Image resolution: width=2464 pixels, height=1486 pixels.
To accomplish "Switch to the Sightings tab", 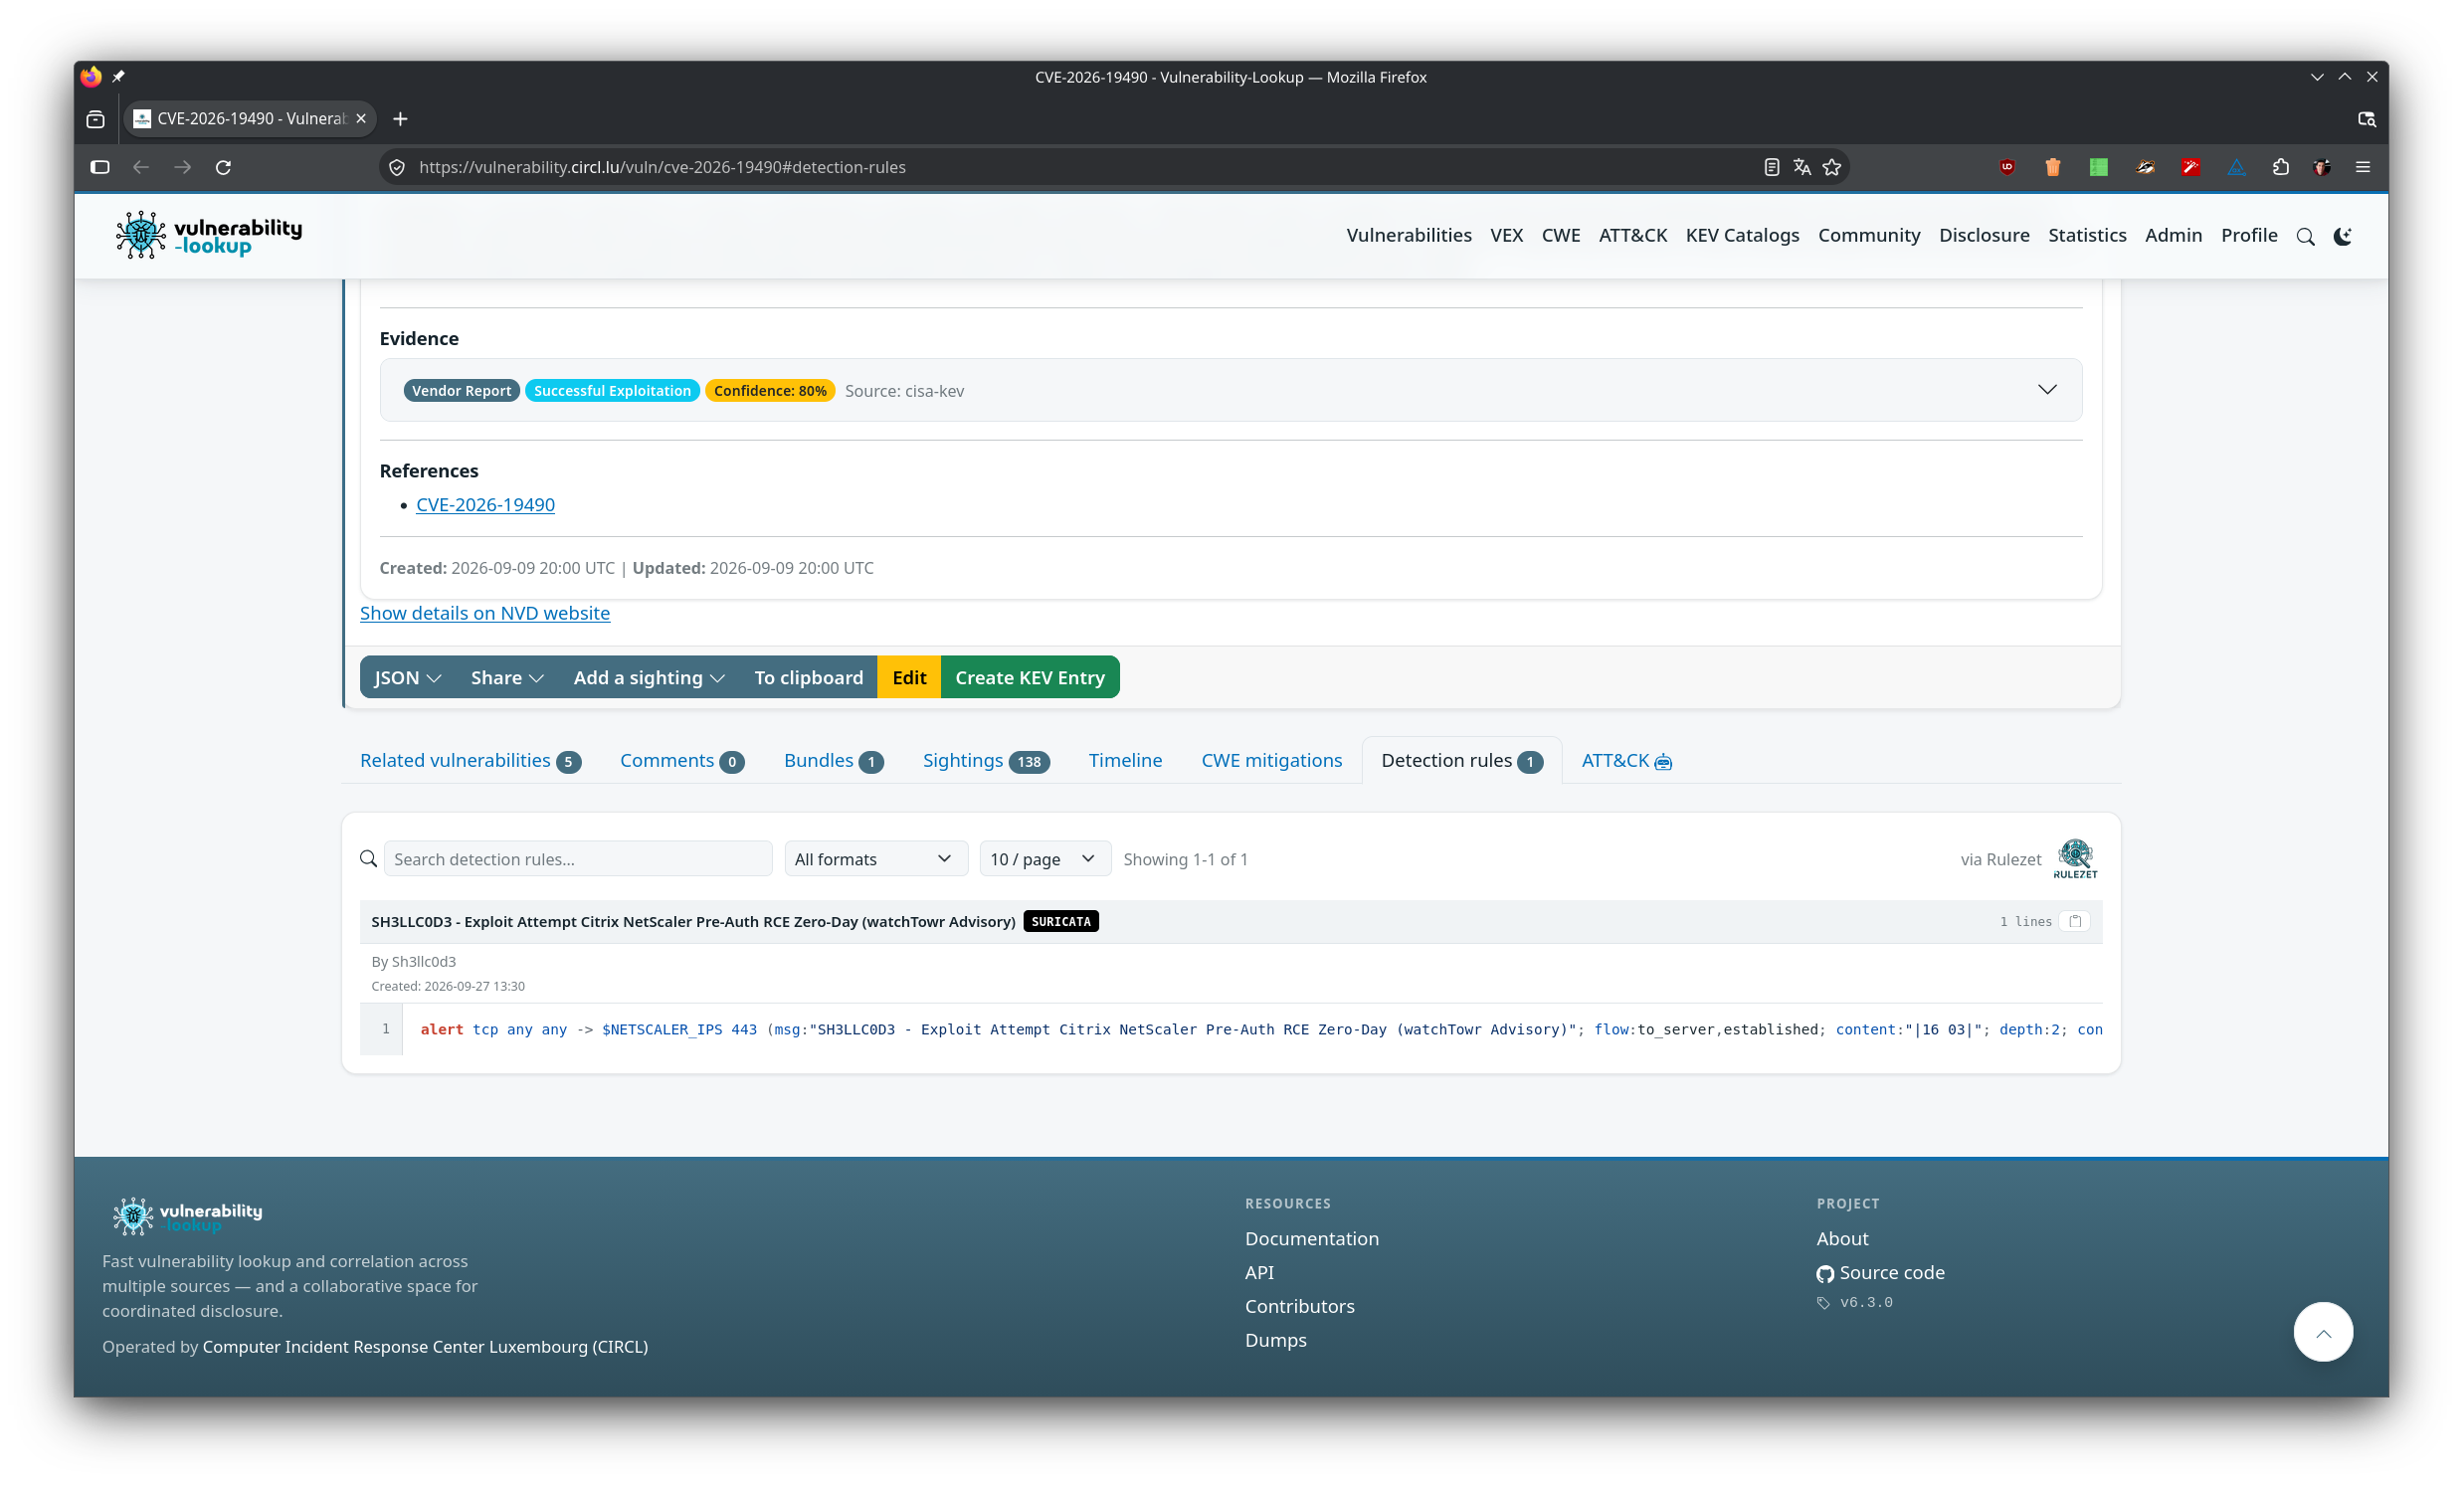I will 985,760.
